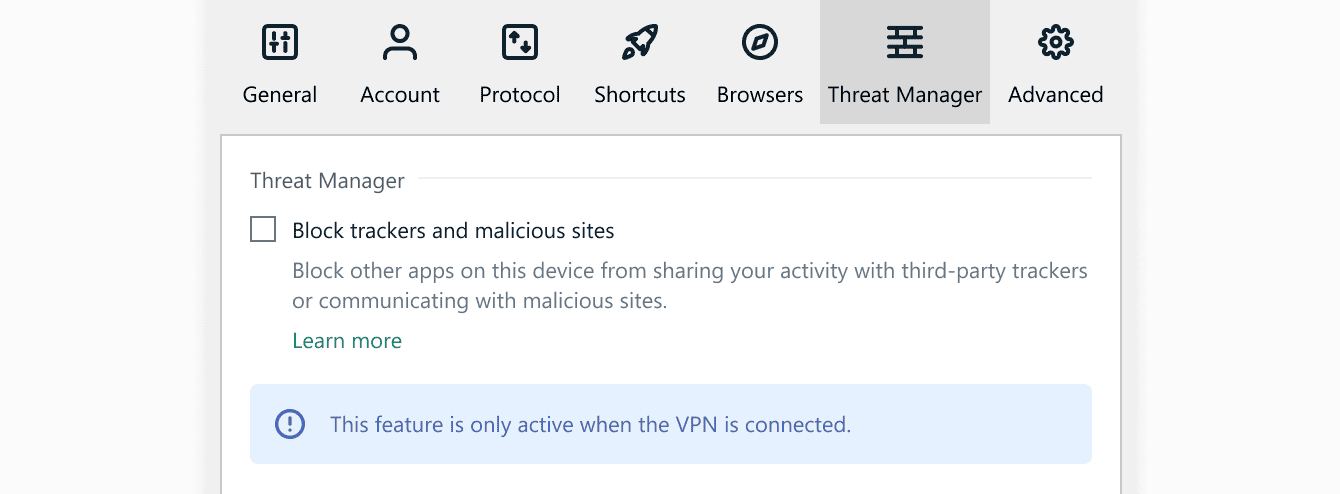Click the Advanced gear icon
This screenshot has height=494, width=1340.
click(x=1056, y=42)
